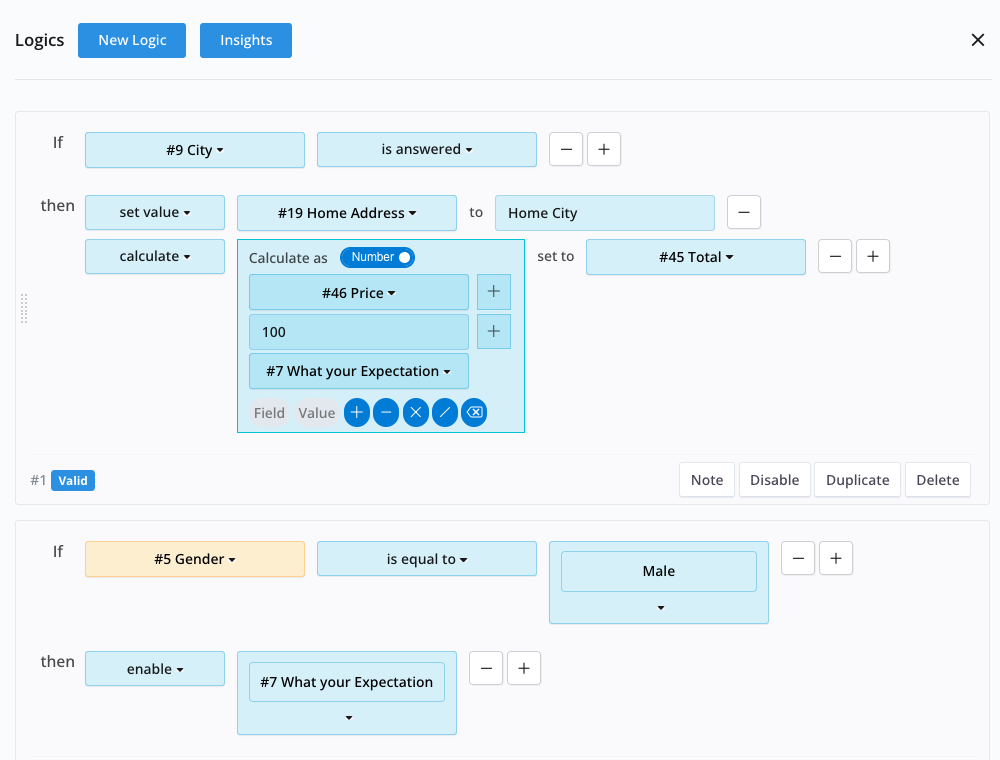Image resolution: width=1000 pixels, height=760 pixels.
Task: Close the Logics panel with X
Action: click(x=978, y=40)
